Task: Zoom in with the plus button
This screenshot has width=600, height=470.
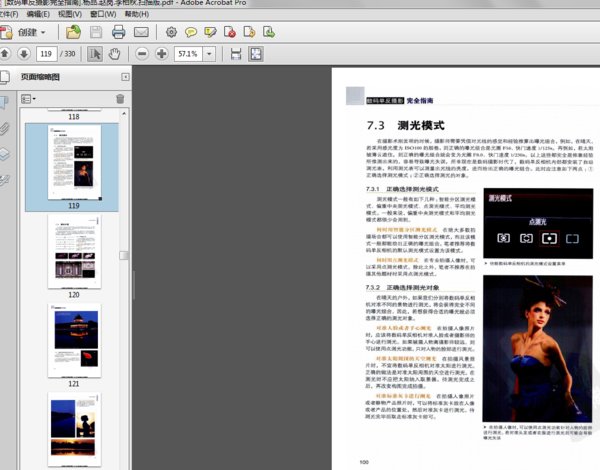Action: 161,53
